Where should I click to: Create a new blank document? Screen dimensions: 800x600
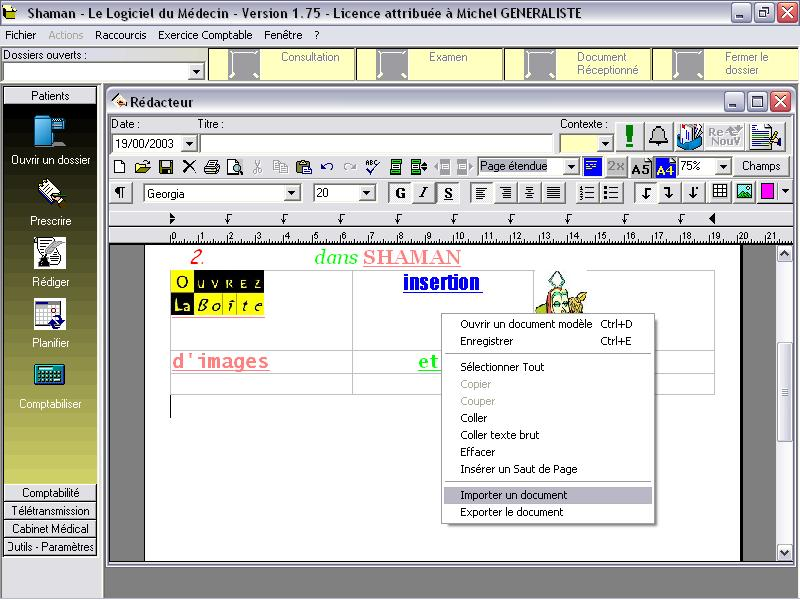[119, 167]
